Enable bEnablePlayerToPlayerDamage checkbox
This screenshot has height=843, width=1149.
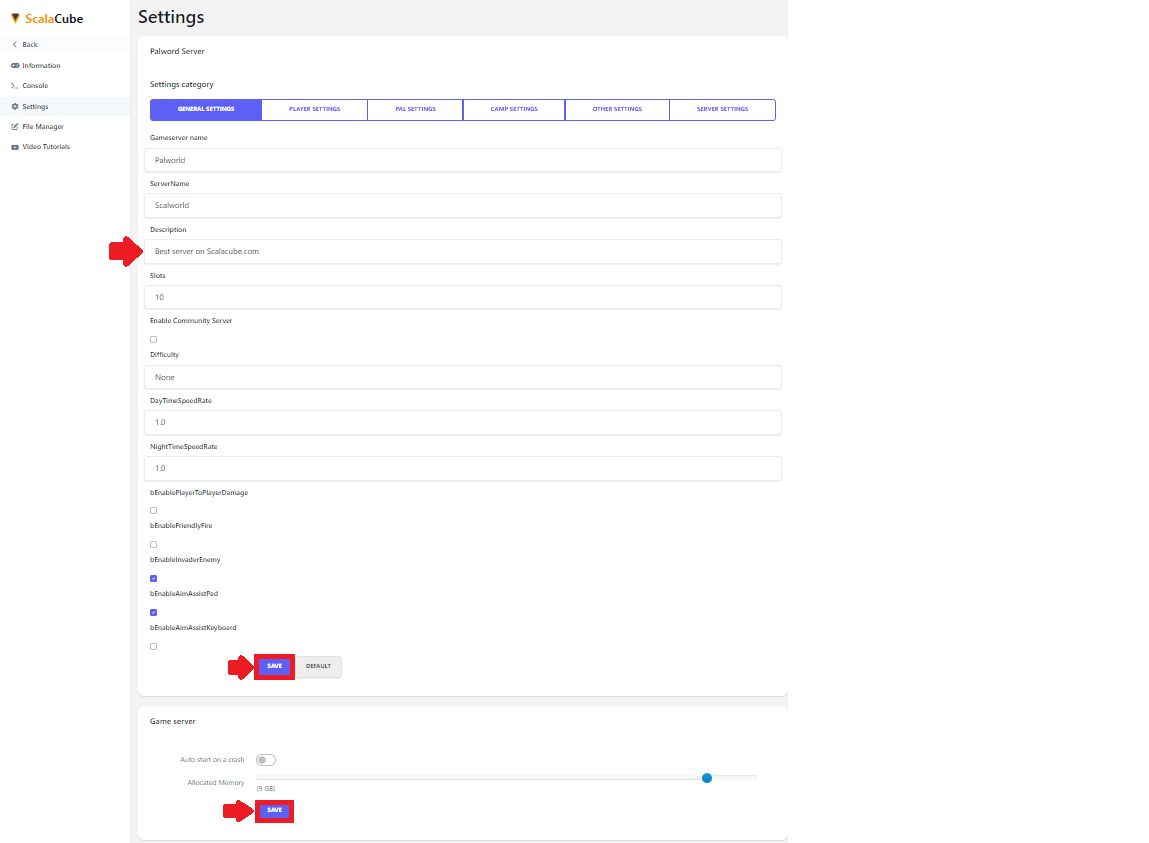[x=153, y=510]
